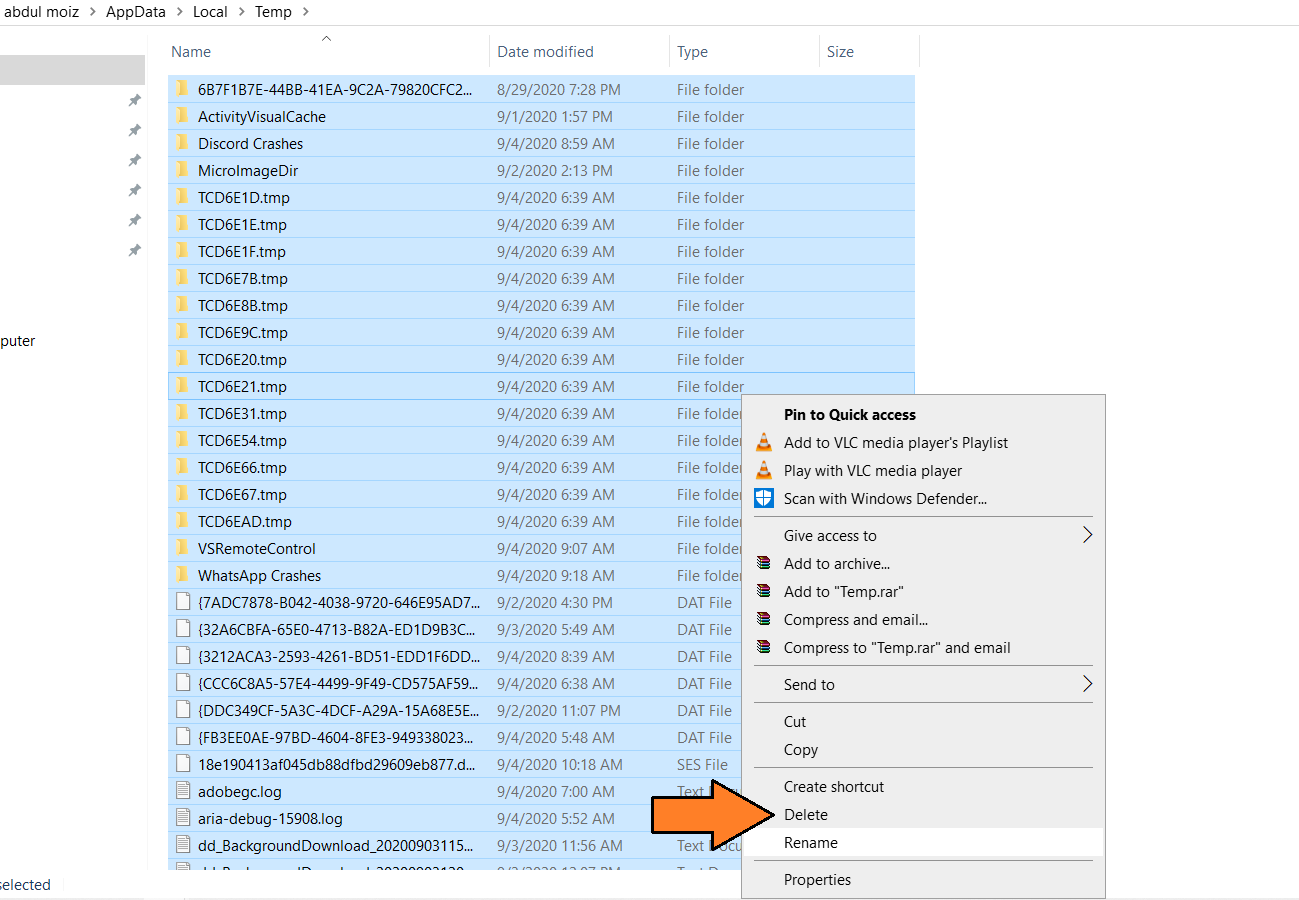
Task: Click WinRAR icon for Compress to "Temp.rar" and email
Action: point(764,648)
